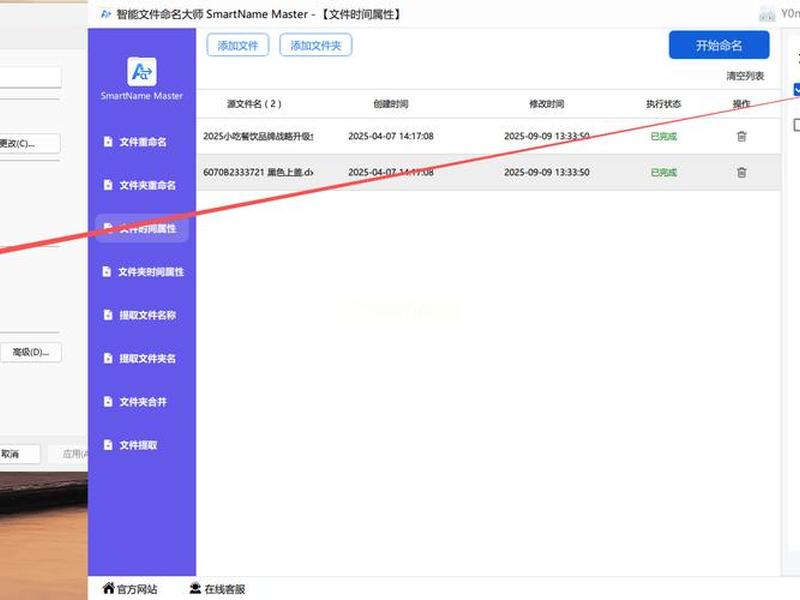Image resolution: width=800 pixels, height=600 pixels.
Task: Click the 文件夹时间属性 document icon
Action: 107,271
